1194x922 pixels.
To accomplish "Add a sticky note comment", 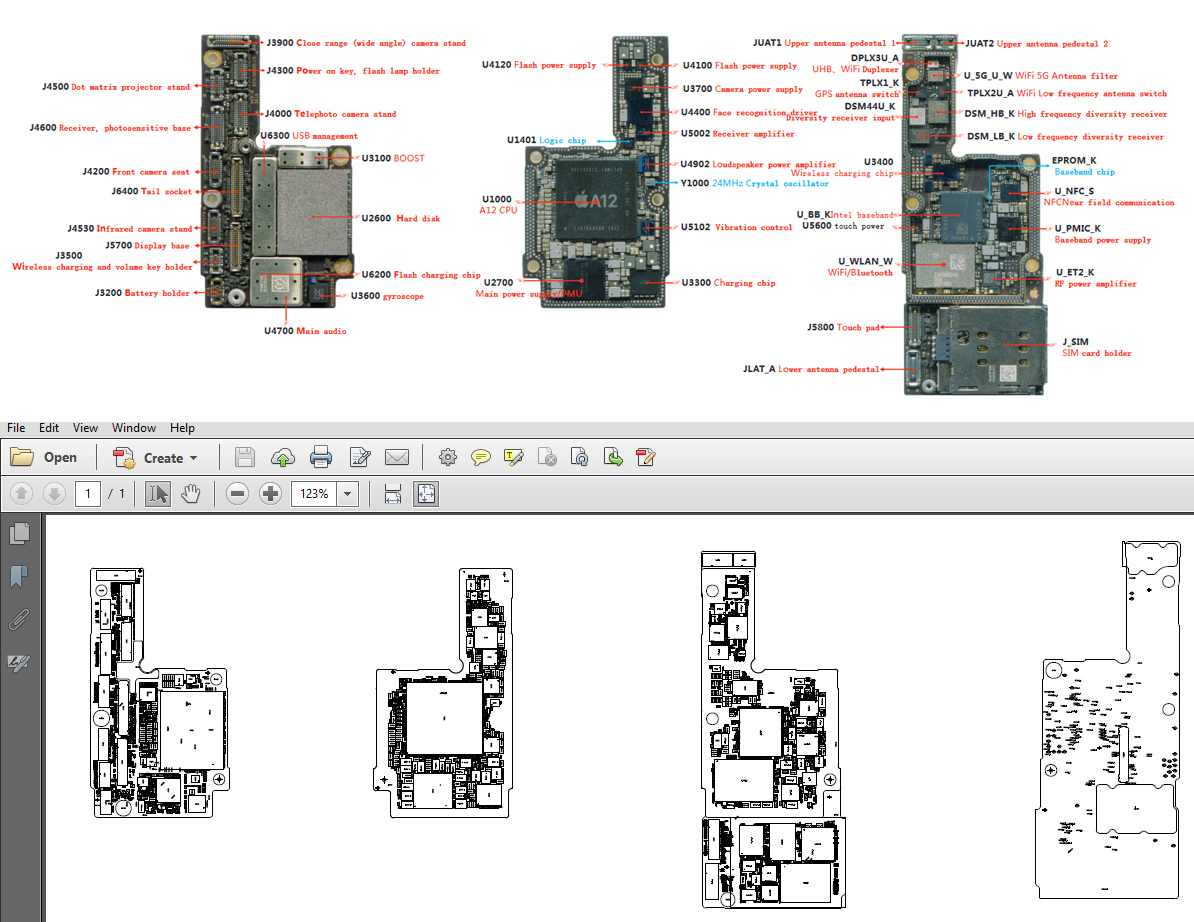I will pos(481,458).
